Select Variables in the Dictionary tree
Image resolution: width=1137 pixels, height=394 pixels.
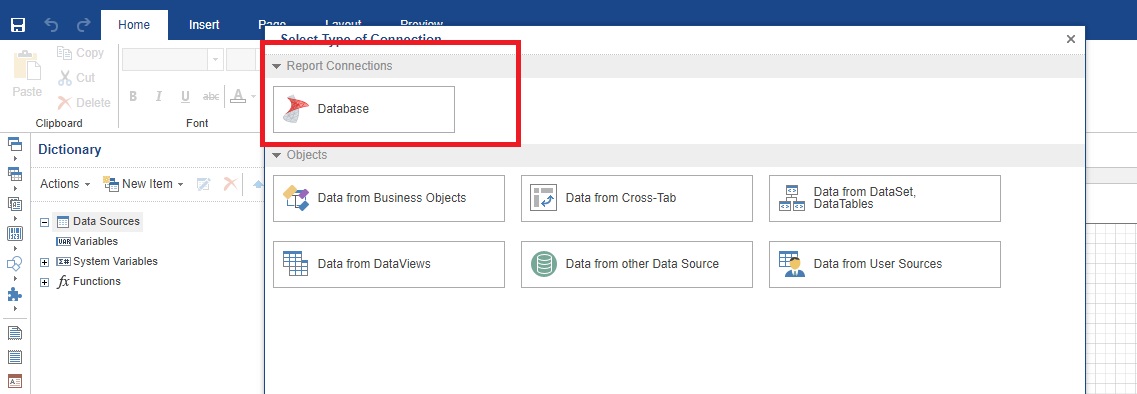coord(87,242)
